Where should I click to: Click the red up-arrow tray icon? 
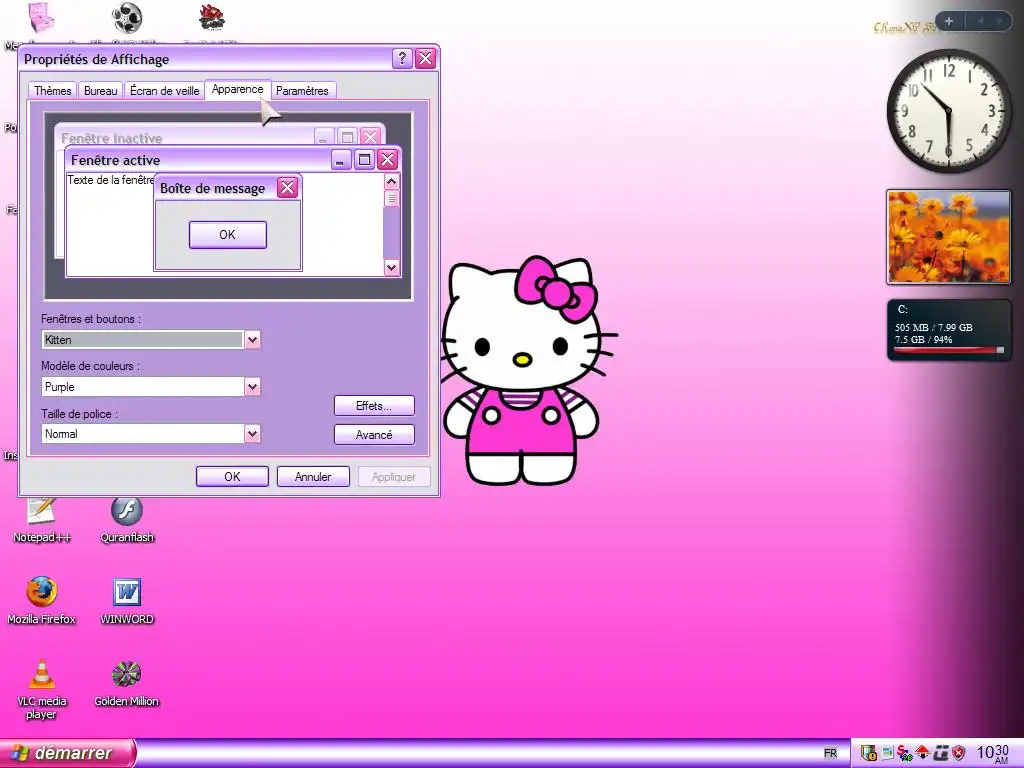tap(922, 753)
